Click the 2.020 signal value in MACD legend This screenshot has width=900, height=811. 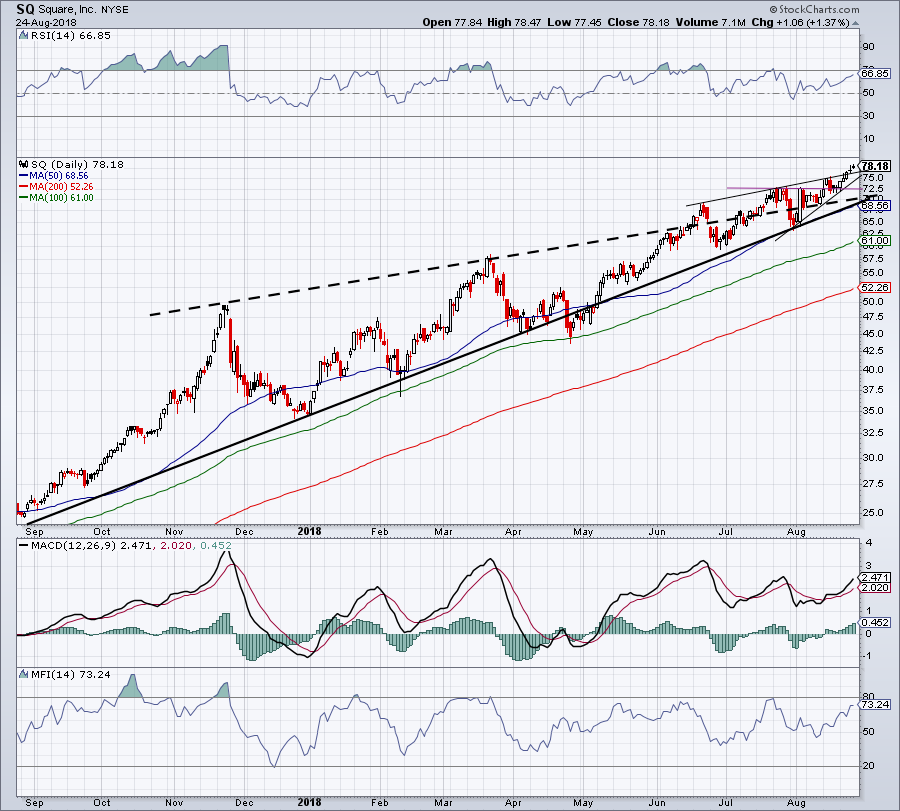click(x=176, y=545)
